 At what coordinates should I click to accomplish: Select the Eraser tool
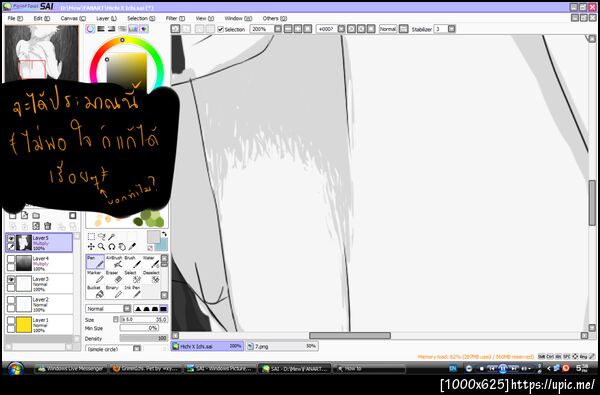114,277
